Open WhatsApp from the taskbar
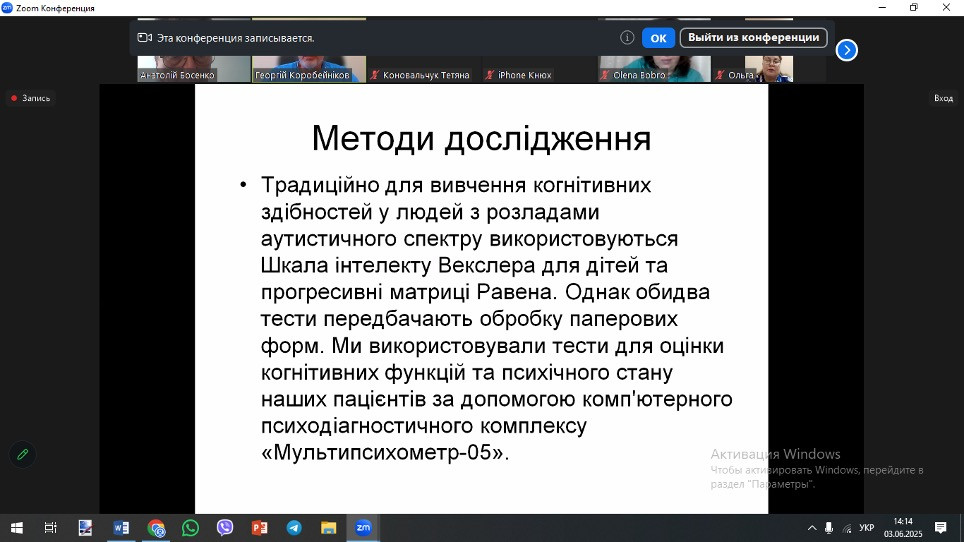This screenshot has height=542, width=964. tap(191, 528)
